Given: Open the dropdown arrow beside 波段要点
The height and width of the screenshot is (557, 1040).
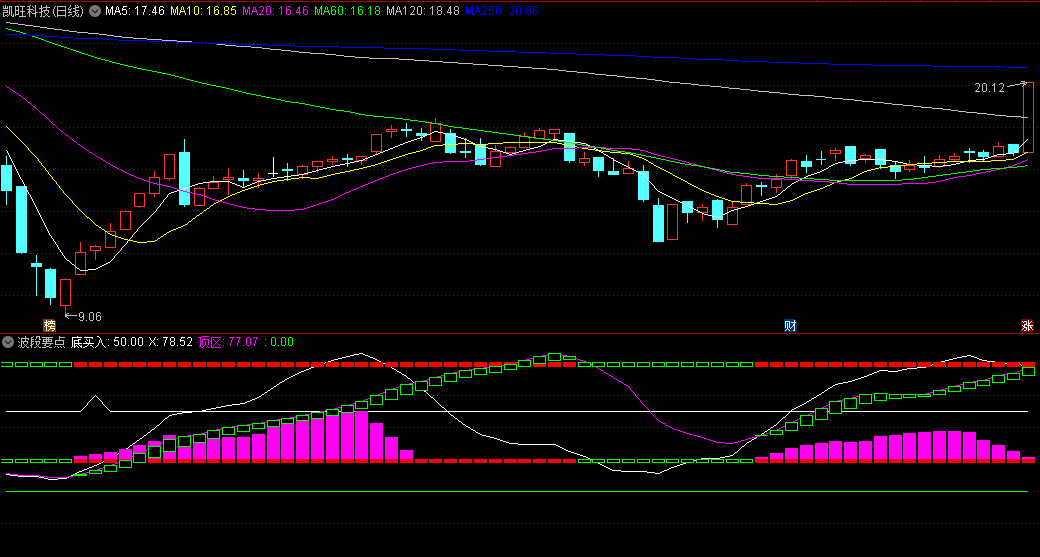Looking at the screenshot, I should click(8, 342).
